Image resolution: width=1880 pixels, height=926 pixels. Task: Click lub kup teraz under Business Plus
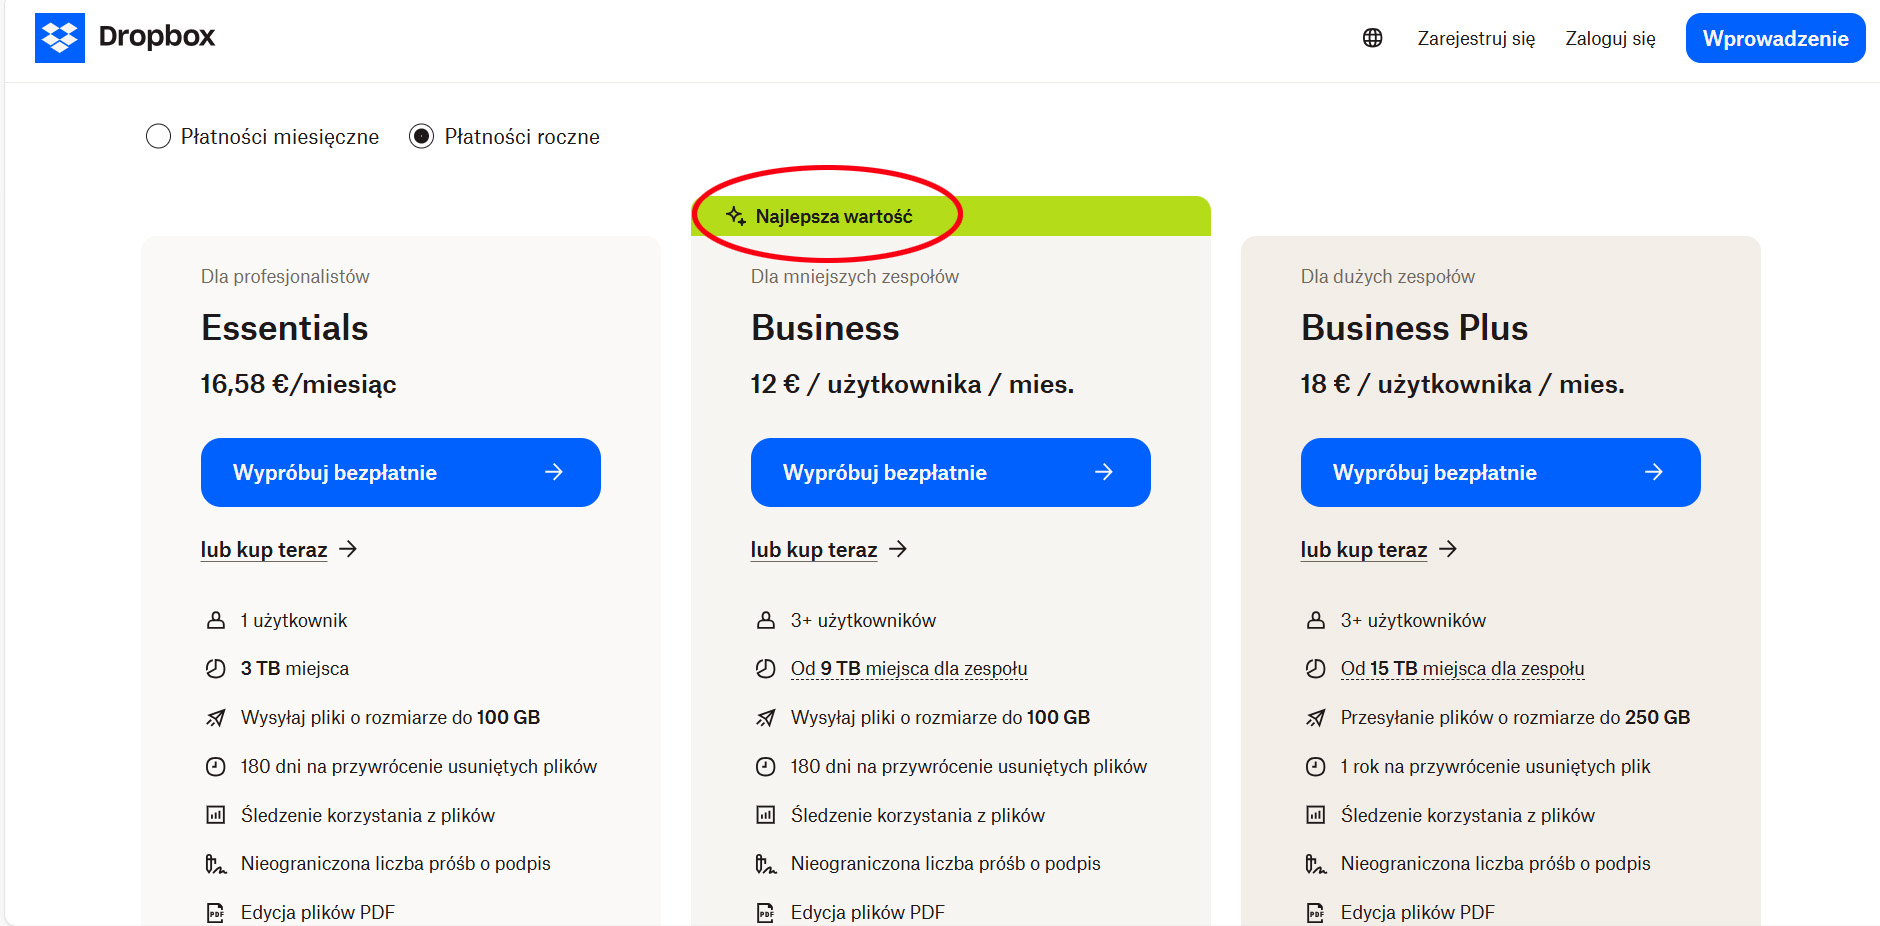click(1379, 550)
